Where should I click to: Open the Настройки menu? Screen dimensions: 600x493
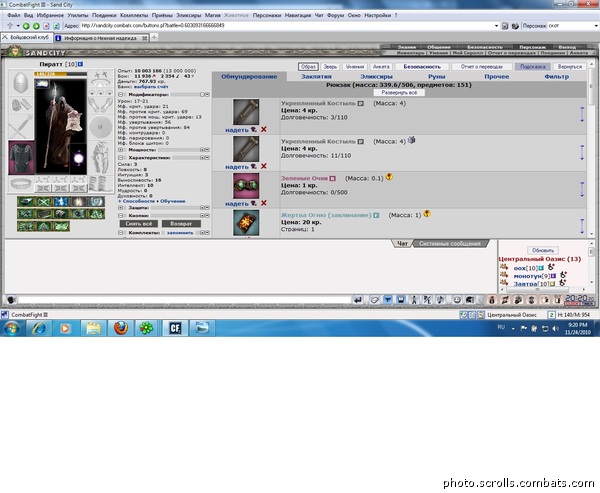tap(377, 16)
